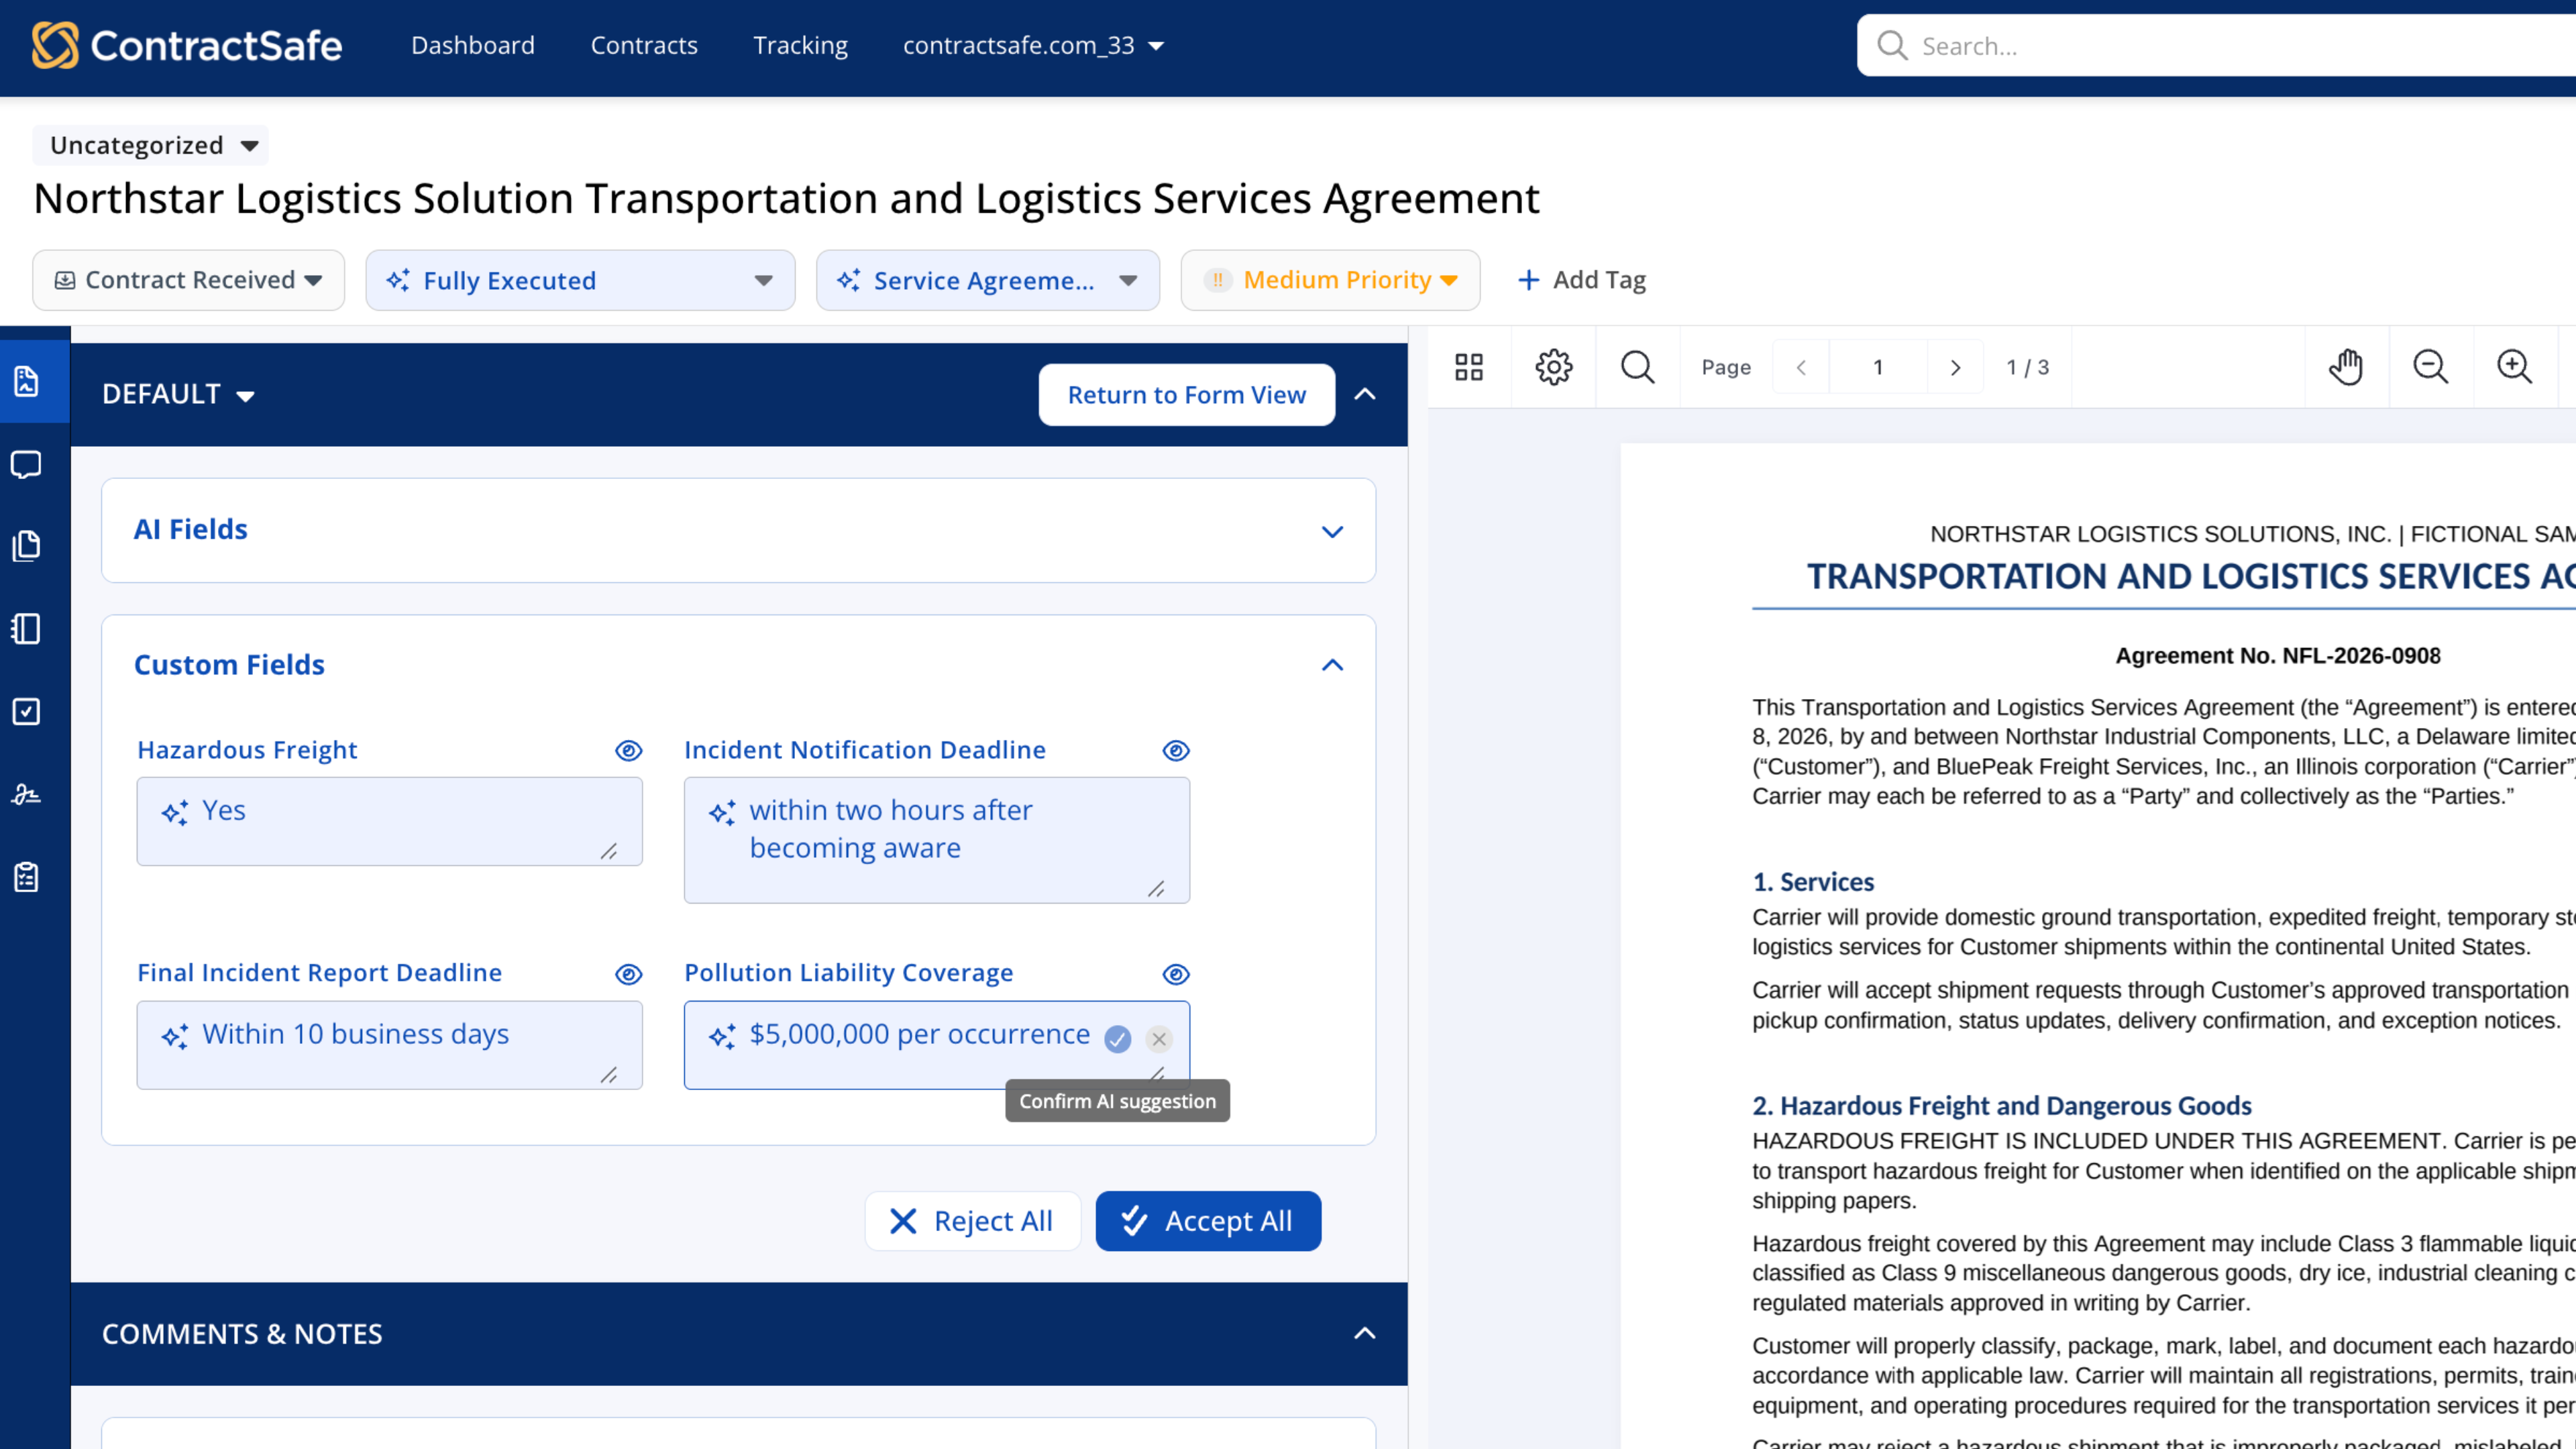Click 'Agreement No. NFL-2026-0908' in the document
Image resolution: width=2576 pixels, height=1449 pixels.
pos(2277,655)
